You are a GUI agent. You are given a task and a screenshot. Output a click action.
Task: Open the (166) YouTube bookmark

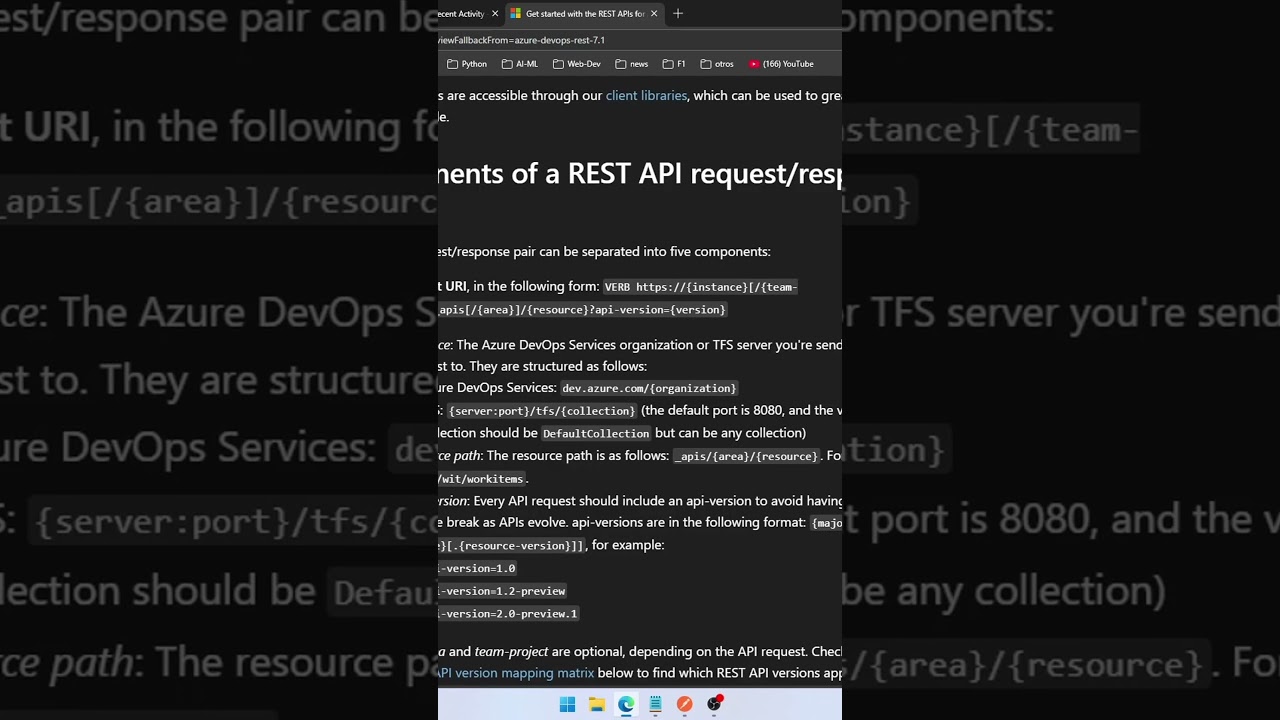pos(781,64)
